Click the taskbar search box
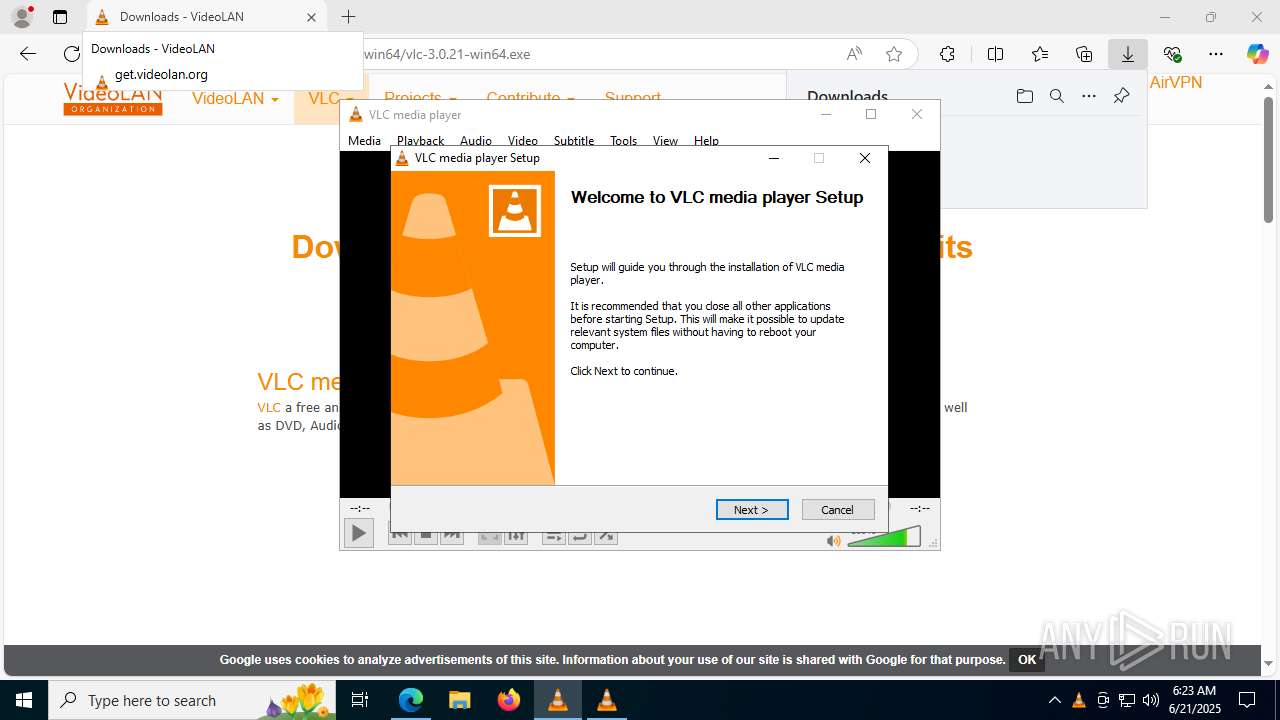The image size is (1280, 720). (192, 700)
